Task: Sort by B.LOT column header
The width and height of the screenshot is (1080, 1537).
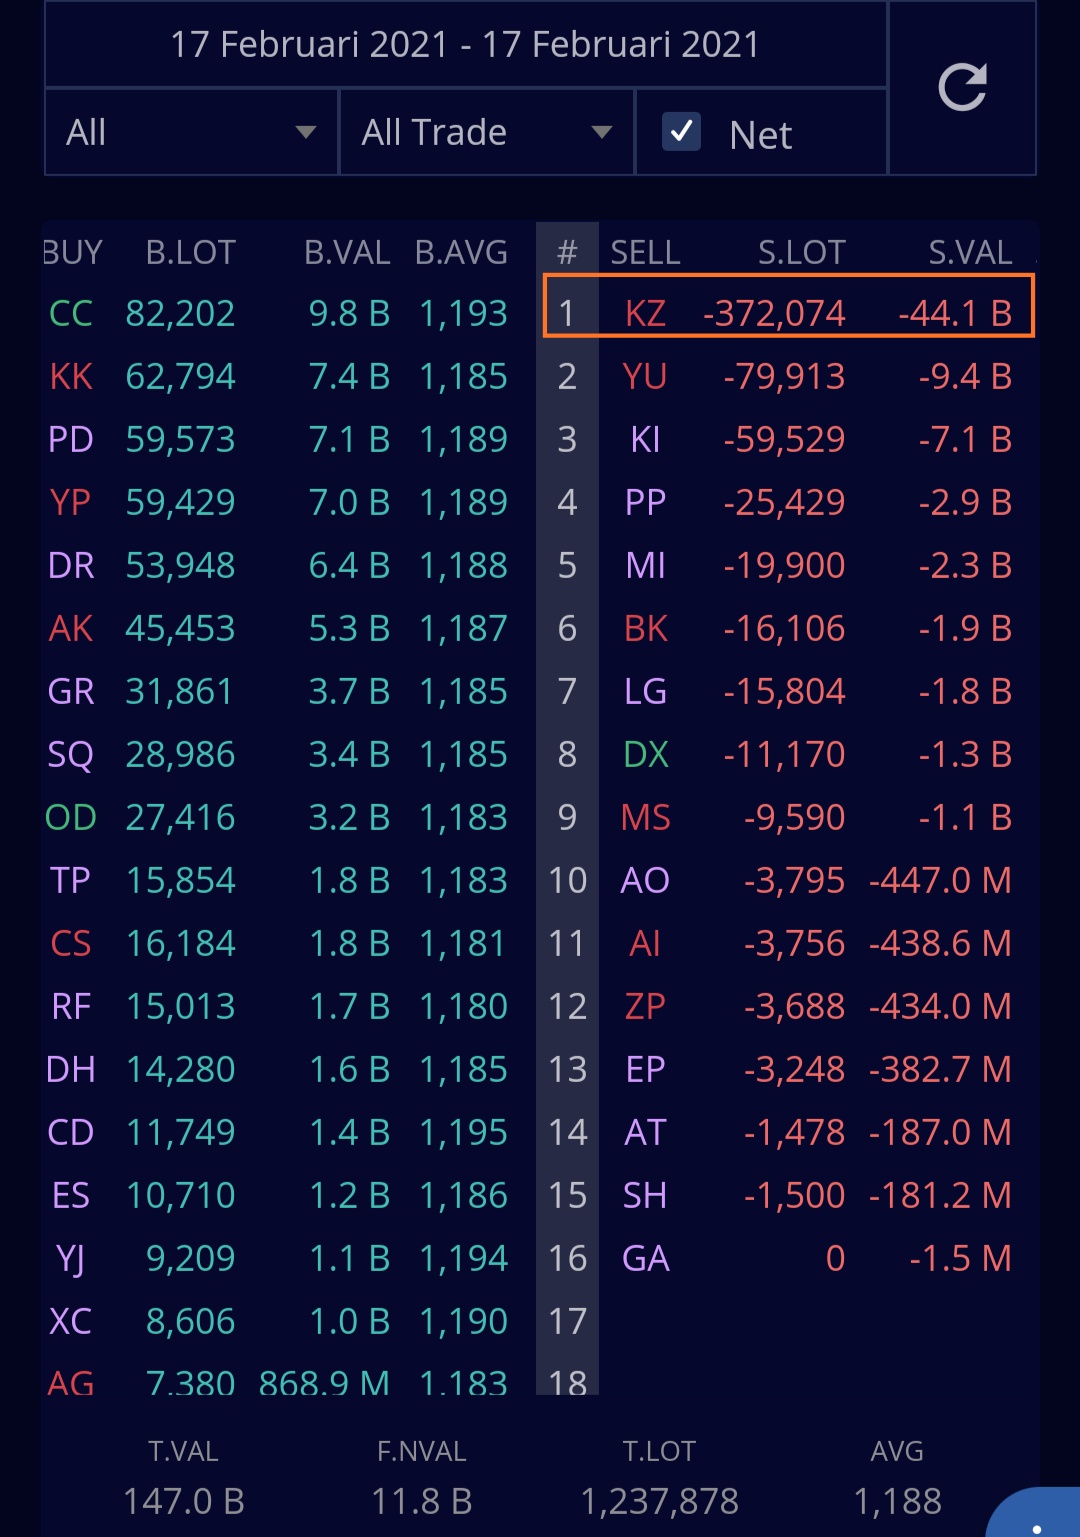Action: (190, 252)
